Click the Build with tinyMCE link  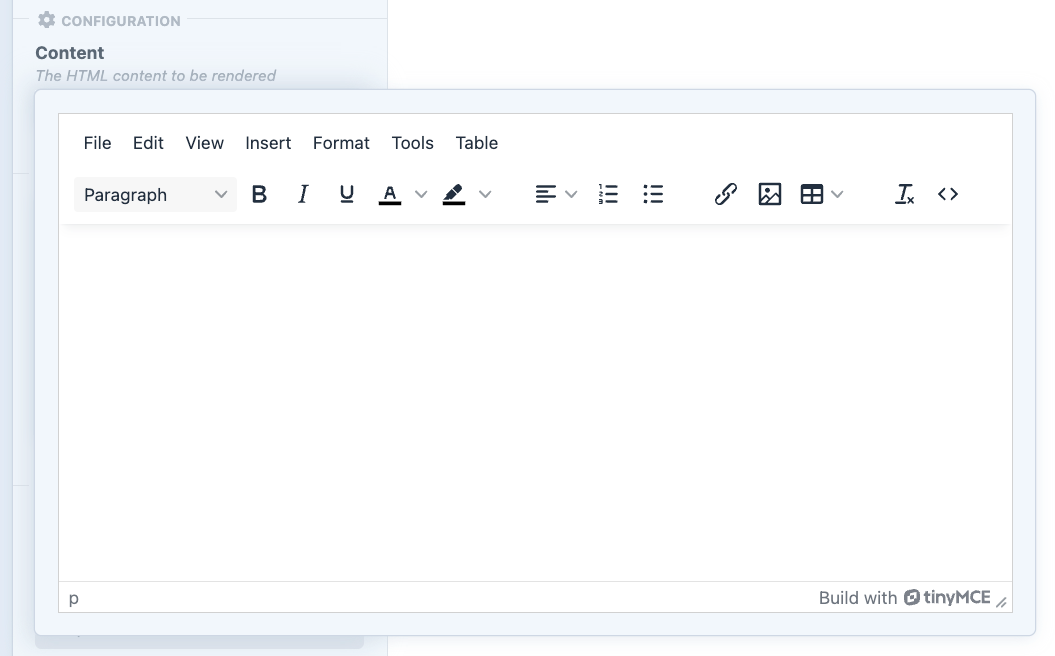click(x=904, y=598)
